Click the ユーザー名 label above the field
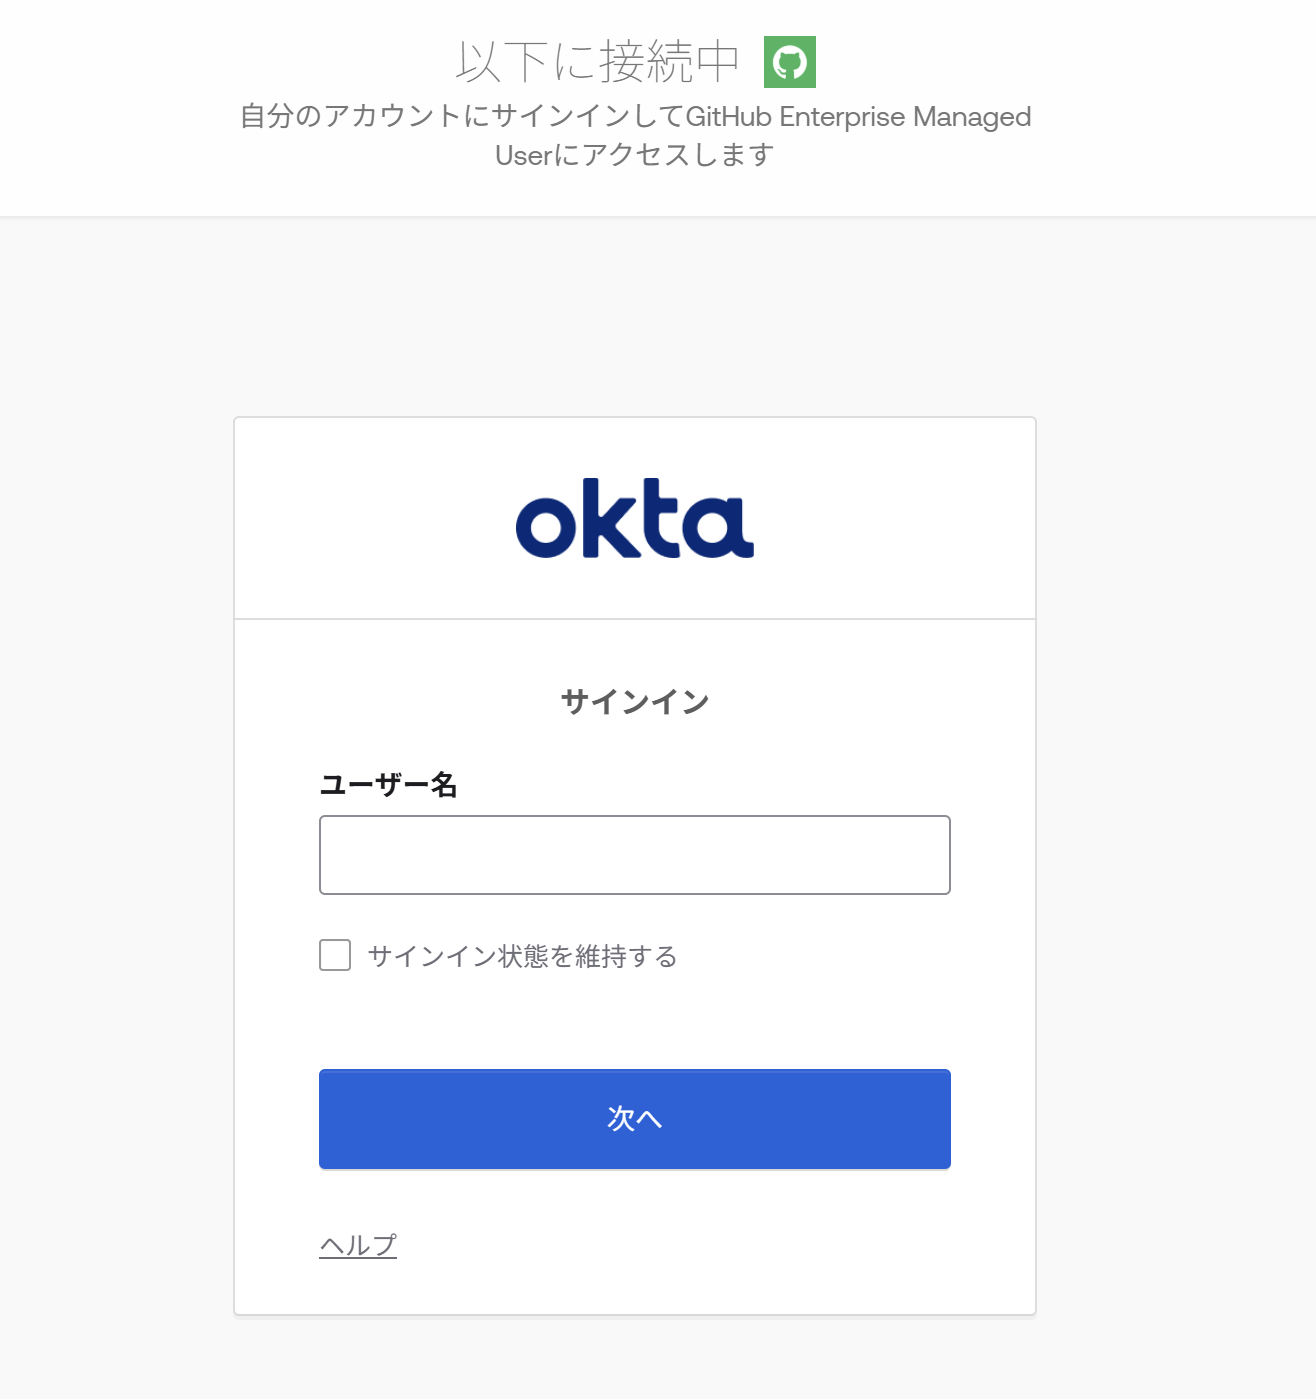1316x1399 pixels. pyautogui.click(x=390, y=786)
